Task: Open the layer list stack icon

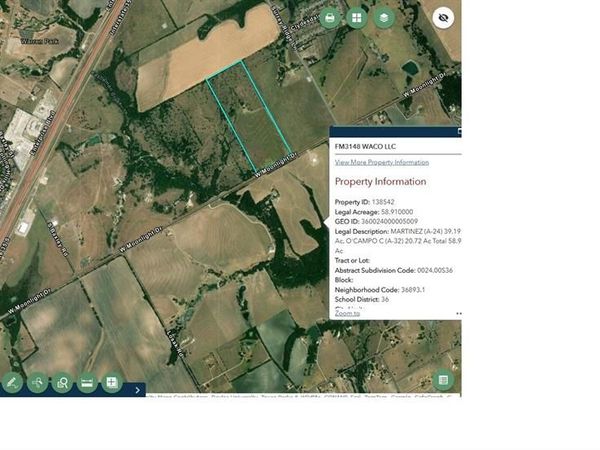Action: [384, 18]
